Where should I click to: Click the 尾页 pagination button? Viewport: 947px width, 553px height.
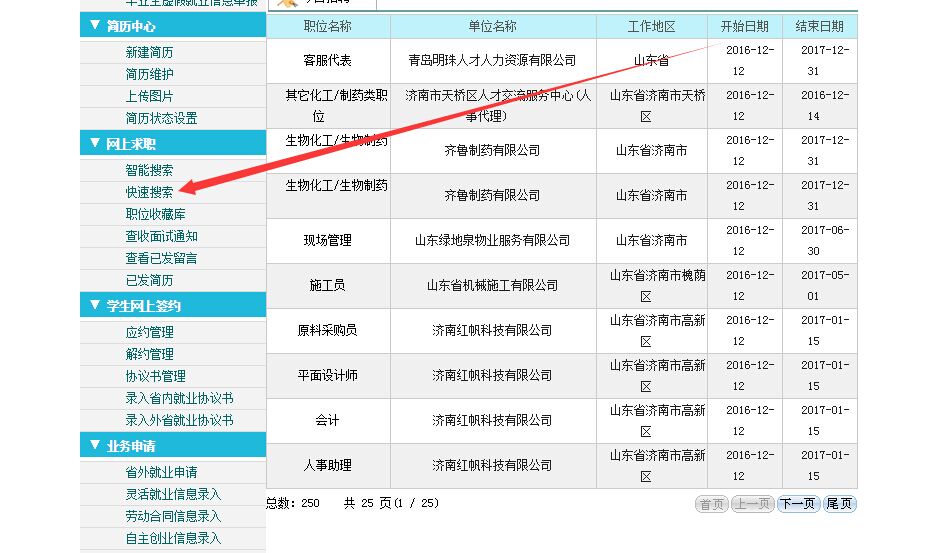[x=839, y=503]
